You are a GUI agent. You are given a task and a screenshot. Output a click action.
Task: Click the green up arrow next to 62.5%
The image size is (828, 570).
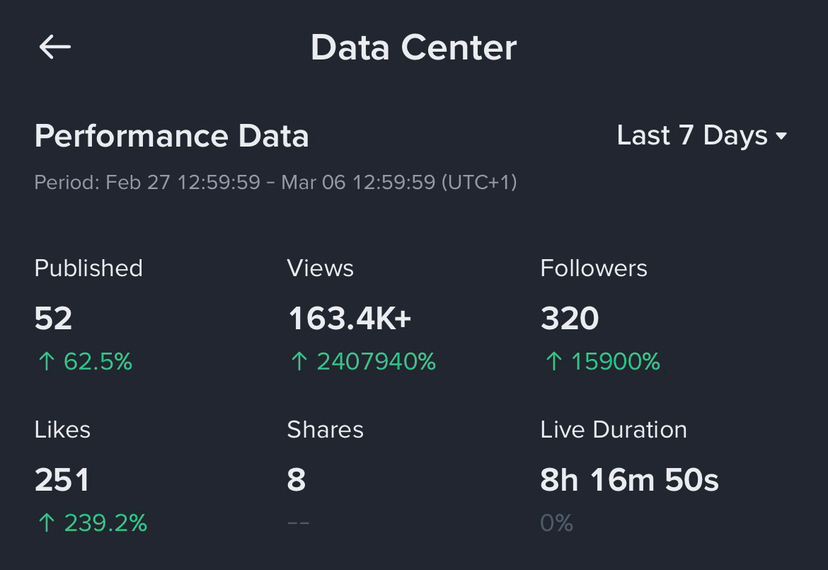click(45, 362)
